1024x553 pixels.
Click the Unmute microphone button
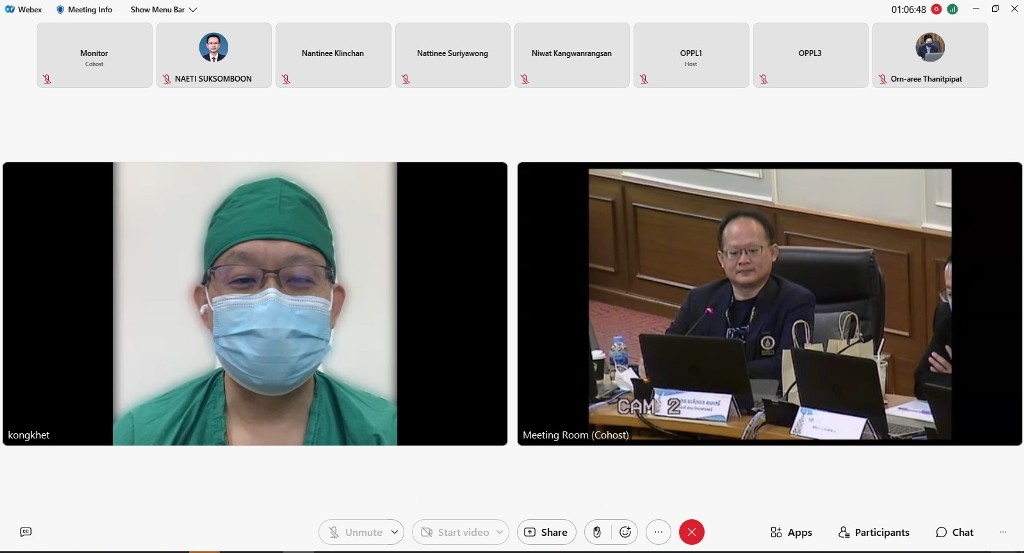tap(354, 532)
